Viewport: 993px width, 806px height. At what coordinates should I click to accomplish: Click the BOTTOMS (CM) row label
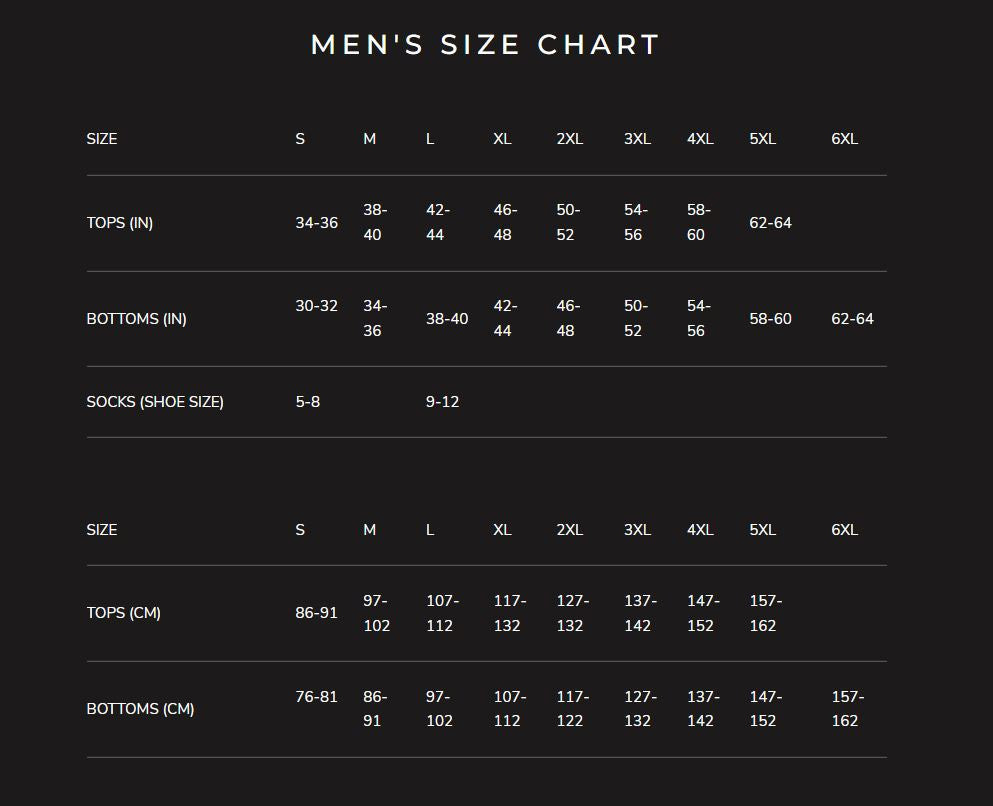[140, 709]
